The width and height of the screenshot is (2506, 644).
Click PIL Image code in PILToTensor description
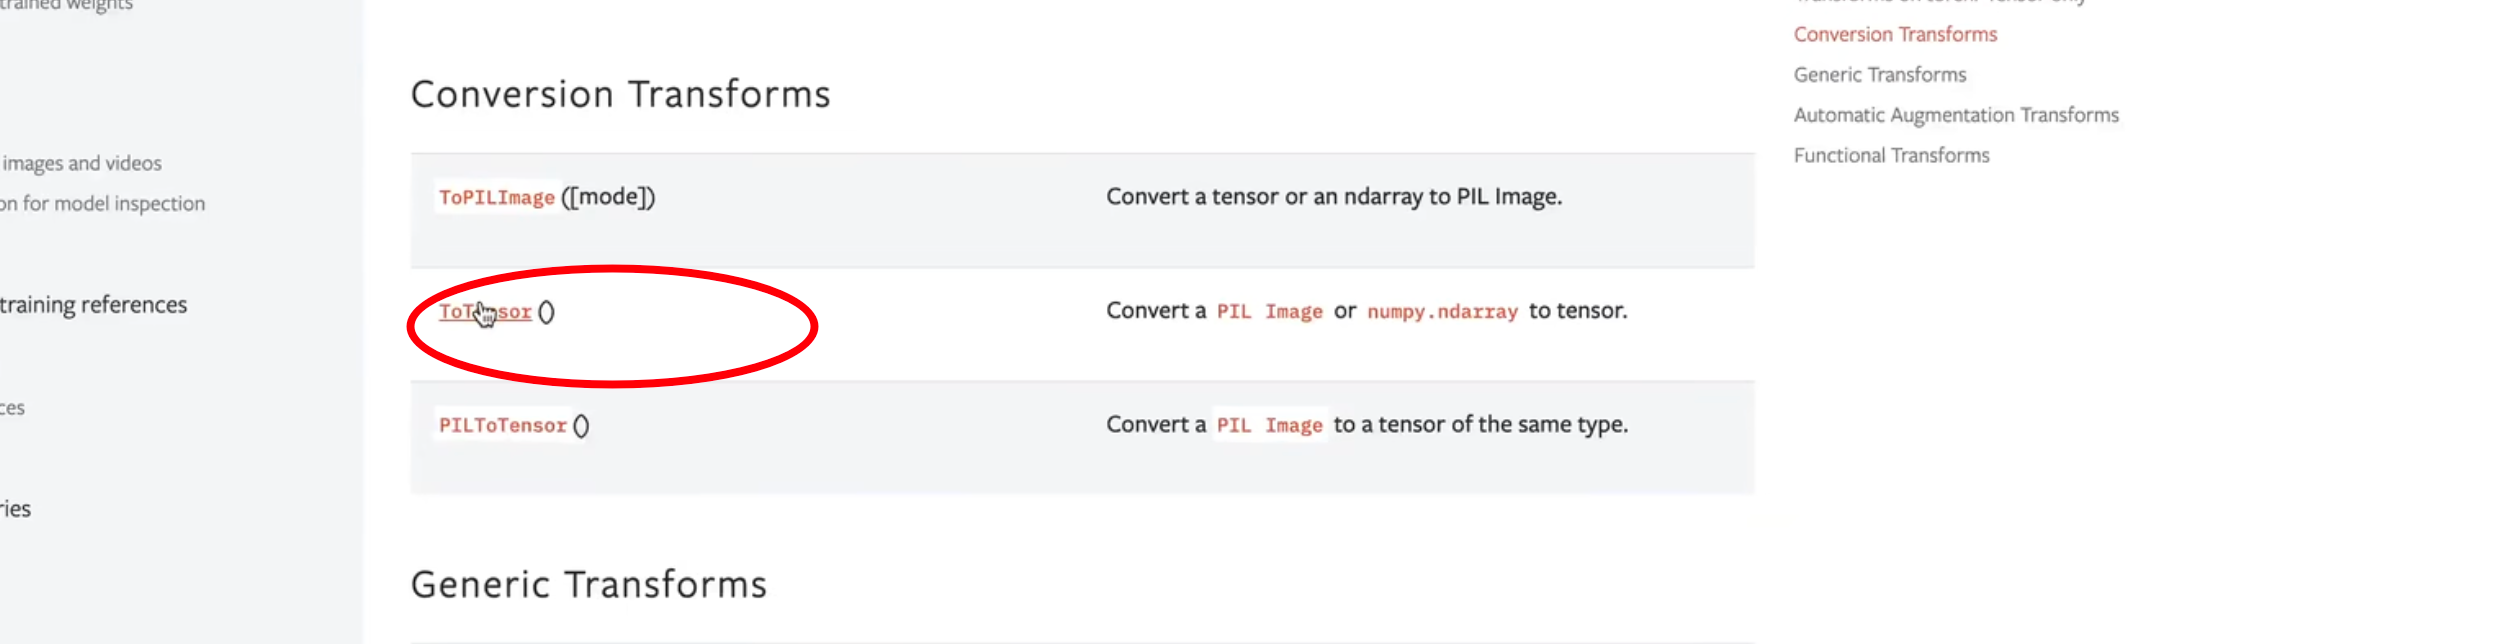[1269, 425]
